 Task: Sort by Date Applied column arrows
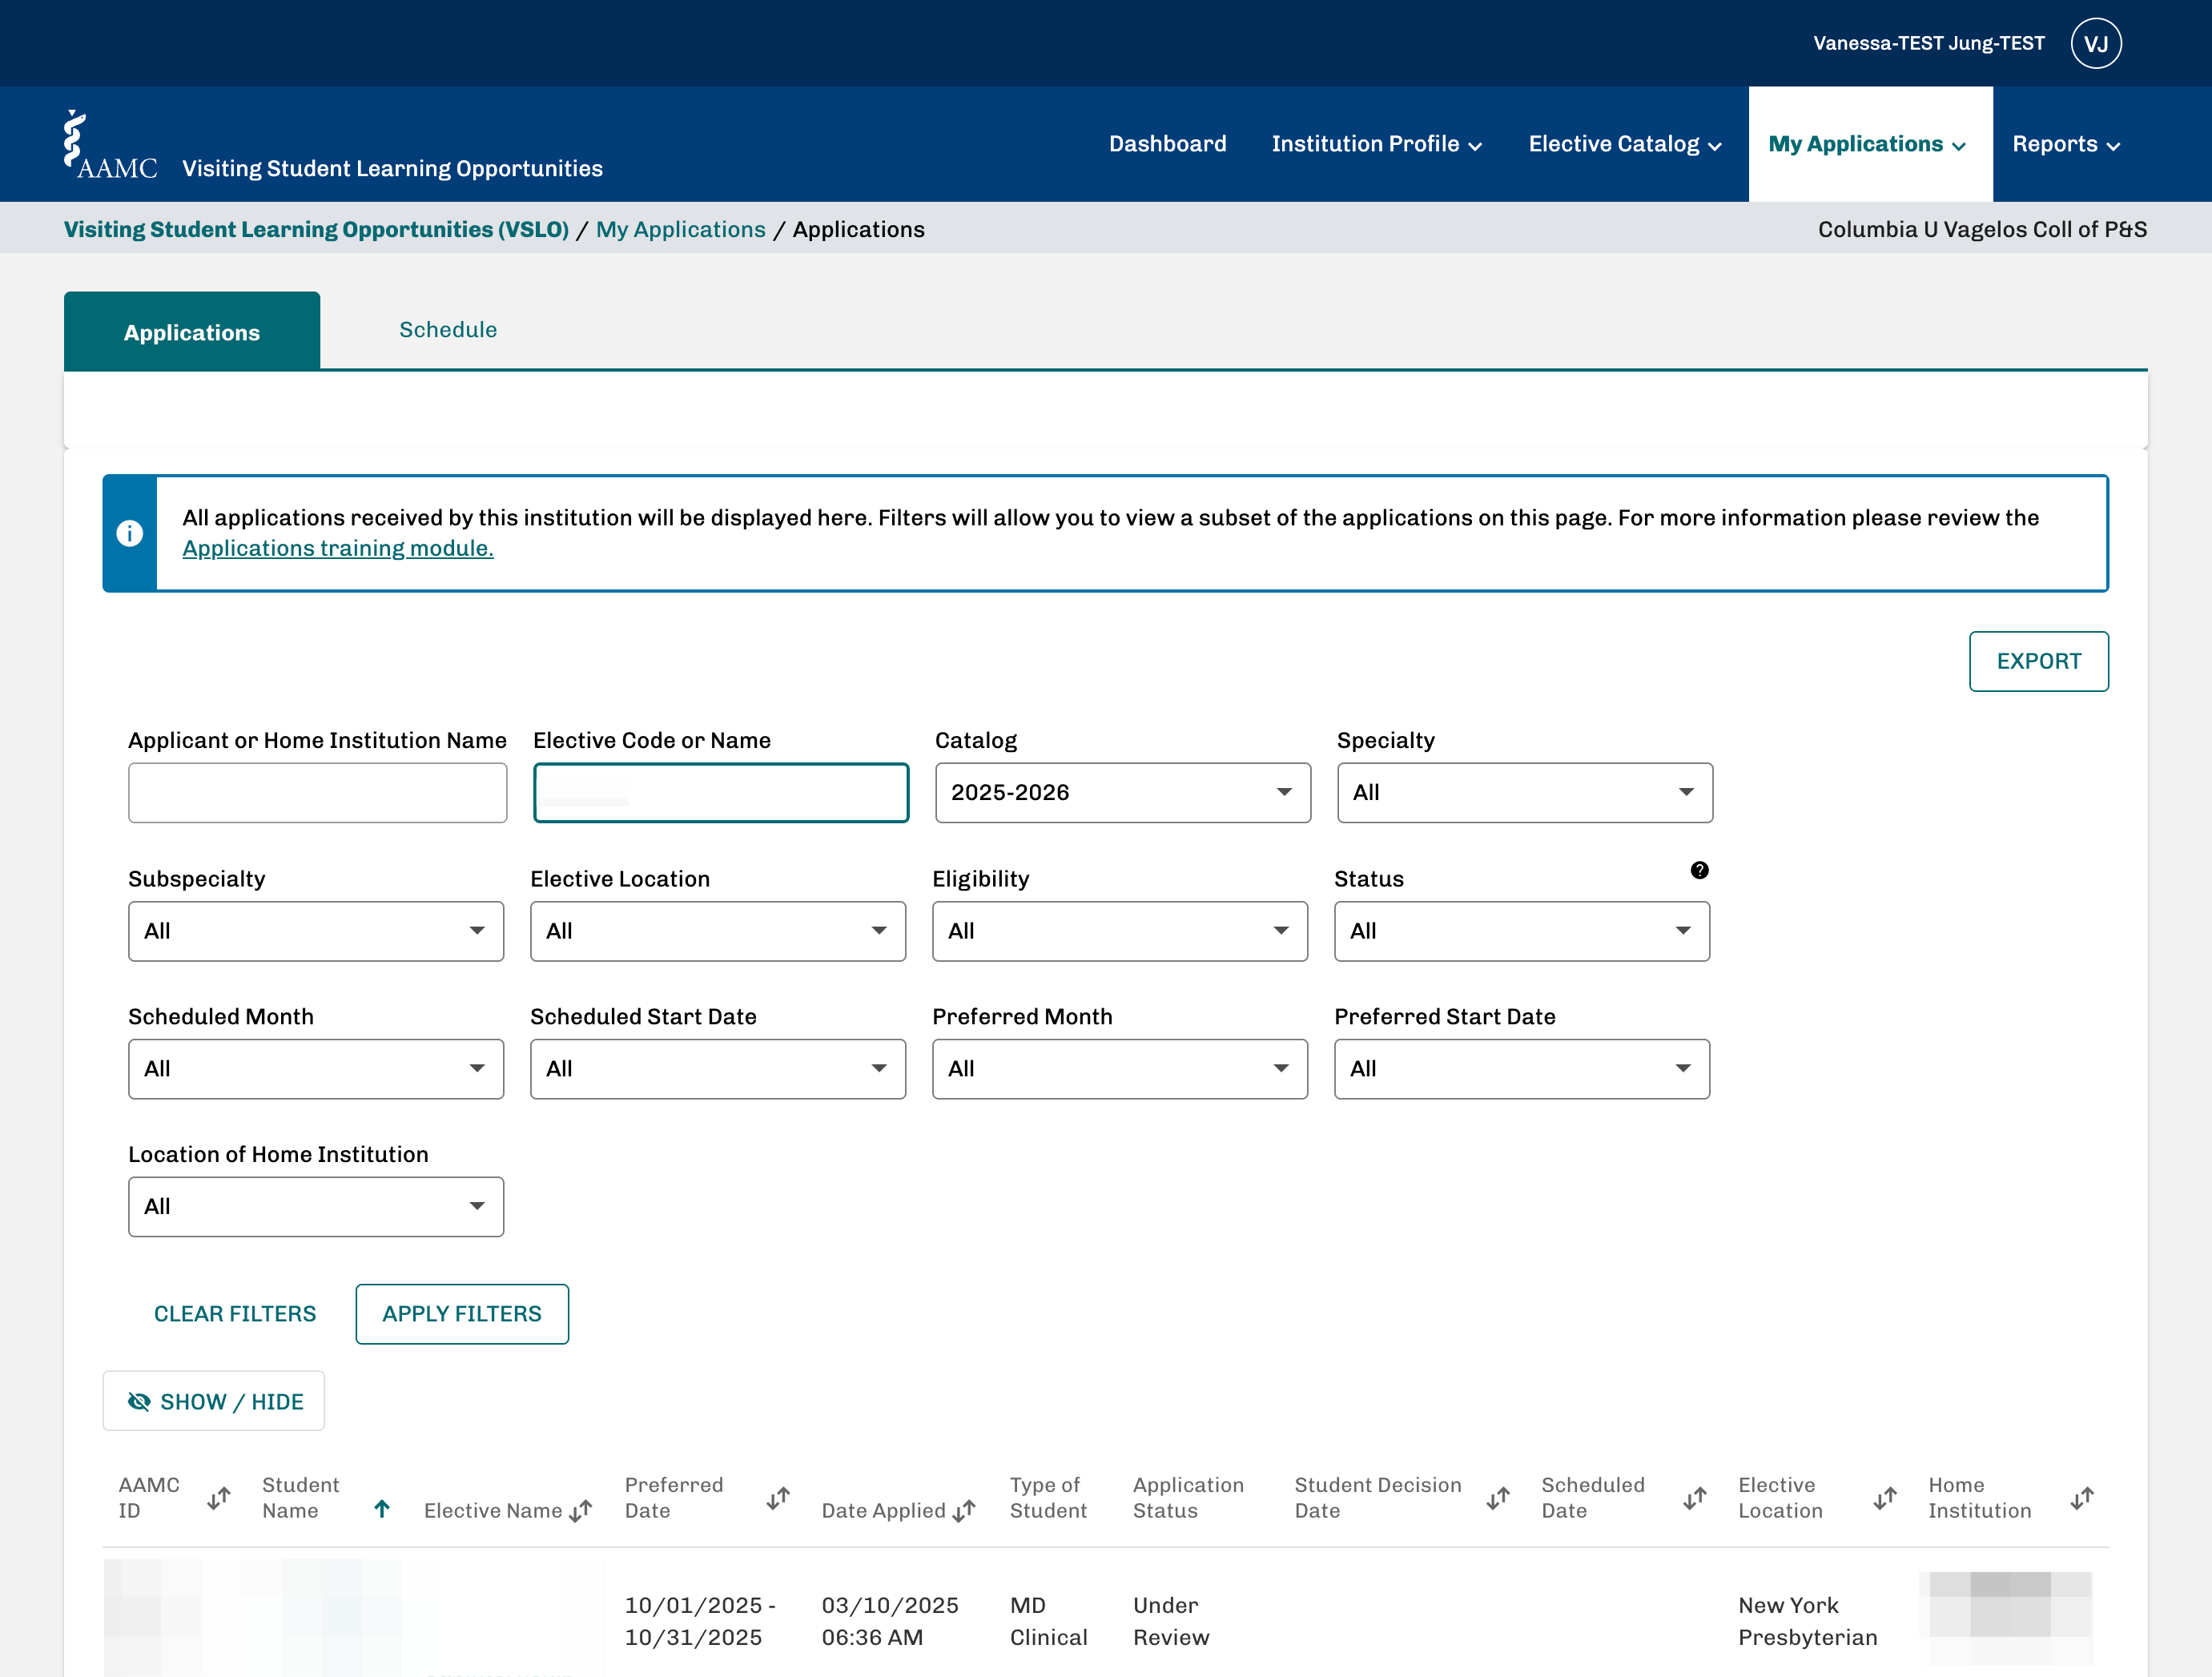tap(964, 1510)
